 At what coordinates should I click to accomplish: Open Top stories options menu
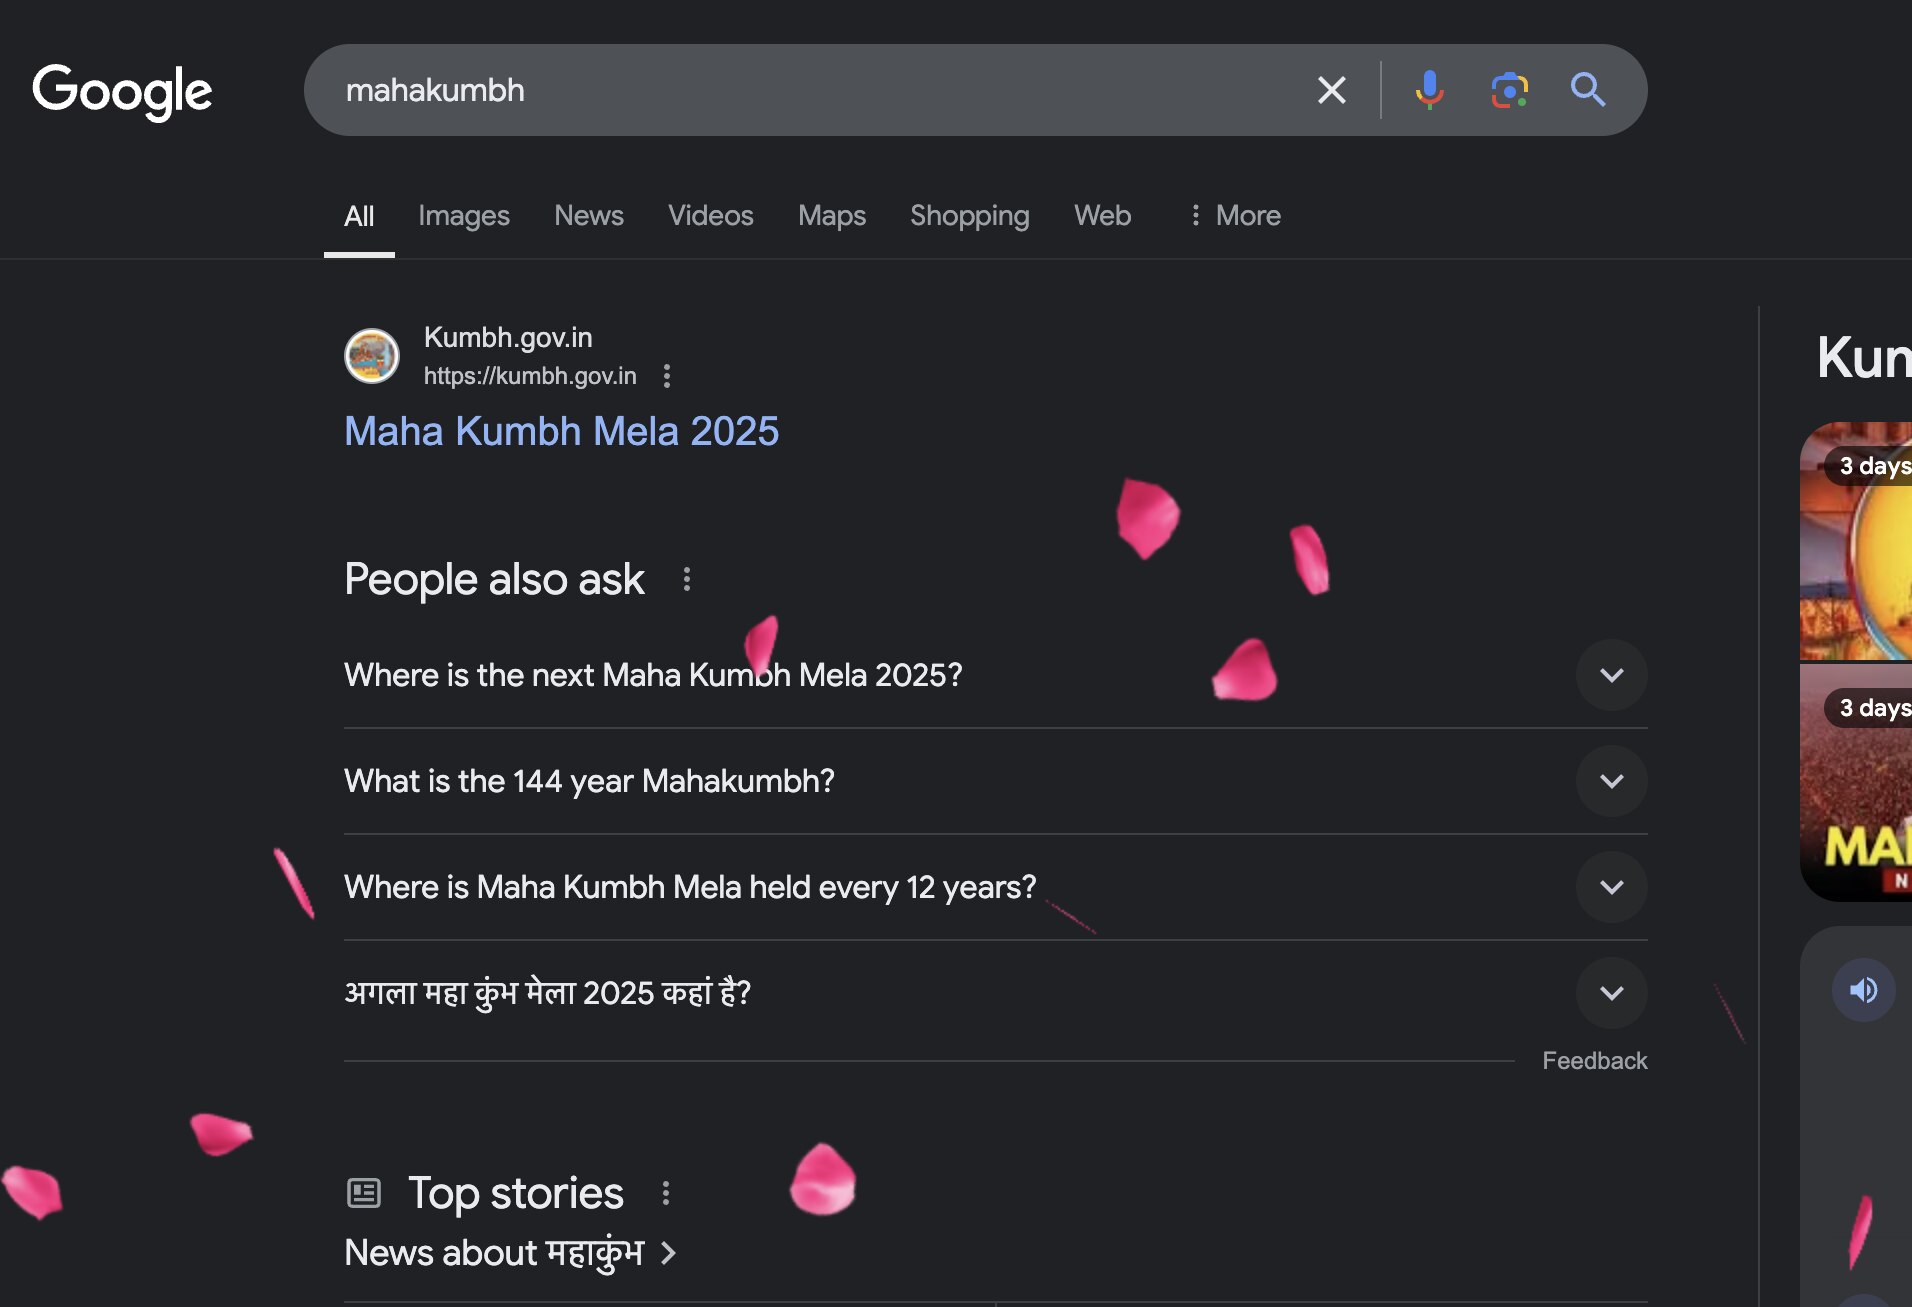[666, 1193]
